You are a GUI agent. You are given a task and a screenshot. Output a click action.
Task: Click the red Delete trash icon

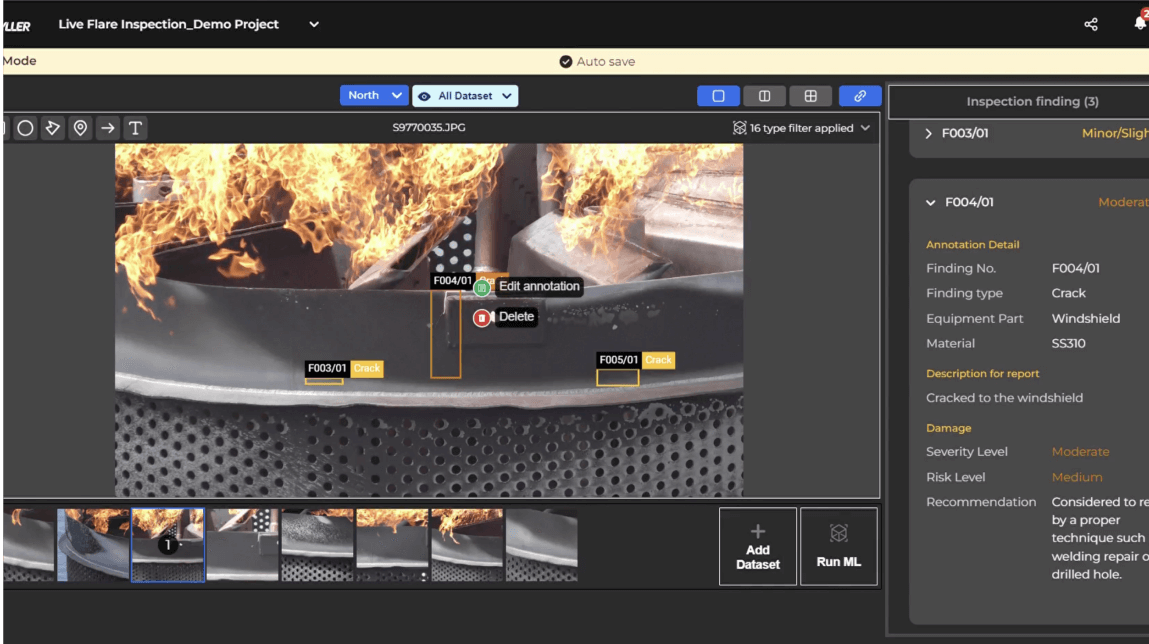482,318
